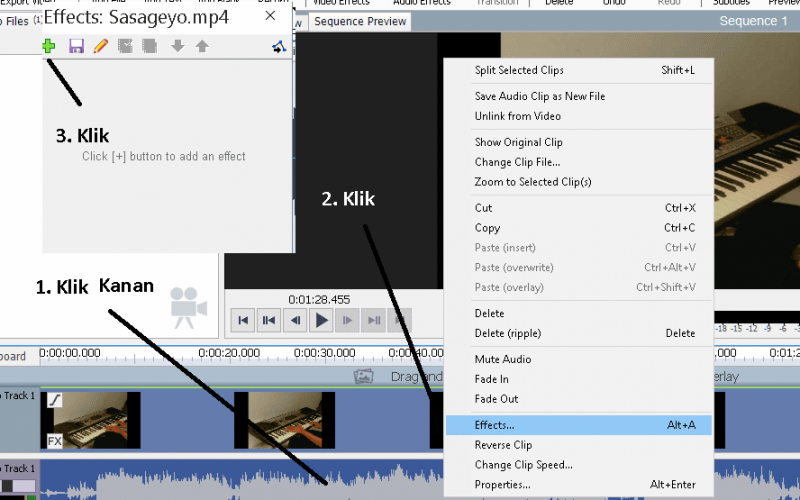Select Split Selected Clips

579,70
